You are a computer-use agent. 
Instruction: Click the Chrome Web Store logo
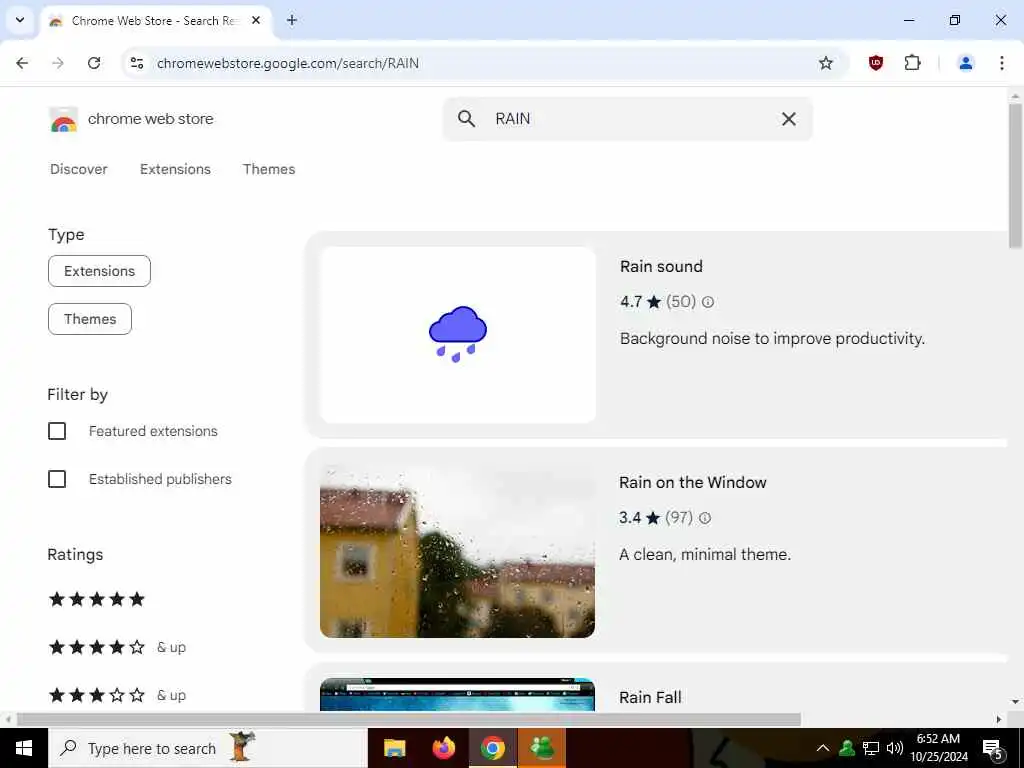pos(63,120)
